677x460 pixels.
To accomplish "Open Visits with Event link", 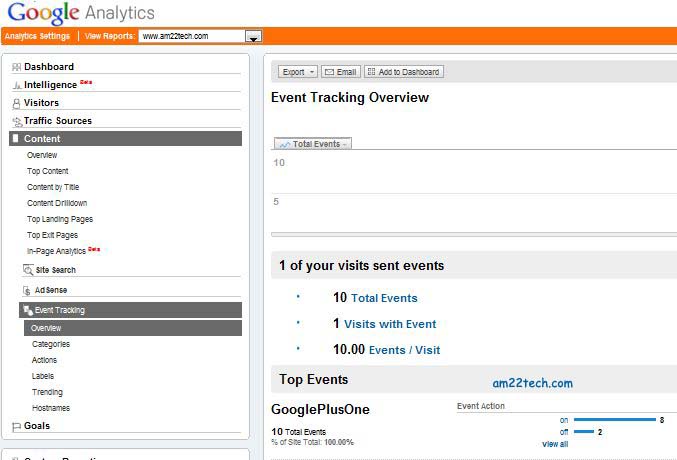I will (390, 324).
